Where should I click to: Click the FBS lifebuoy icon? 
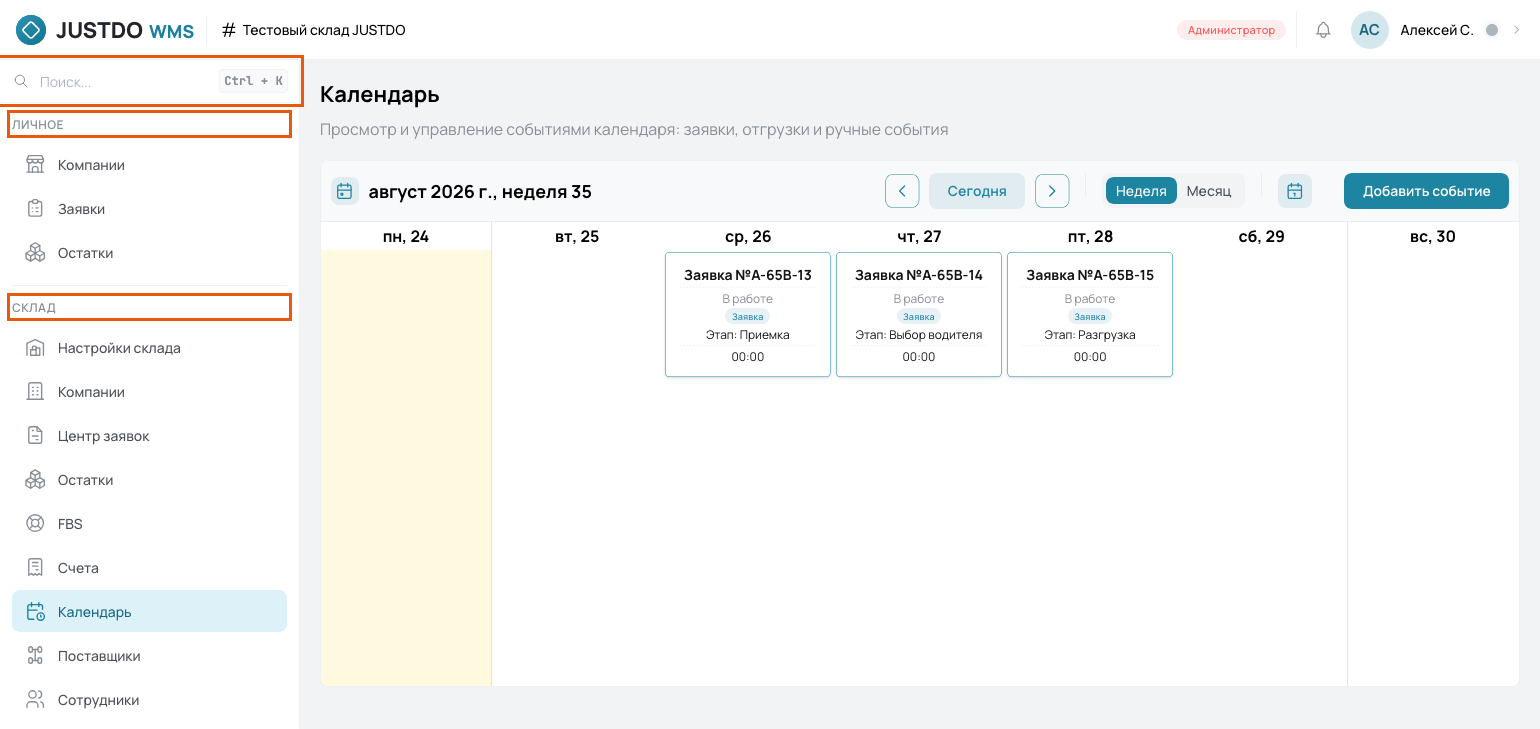[35, 524]
